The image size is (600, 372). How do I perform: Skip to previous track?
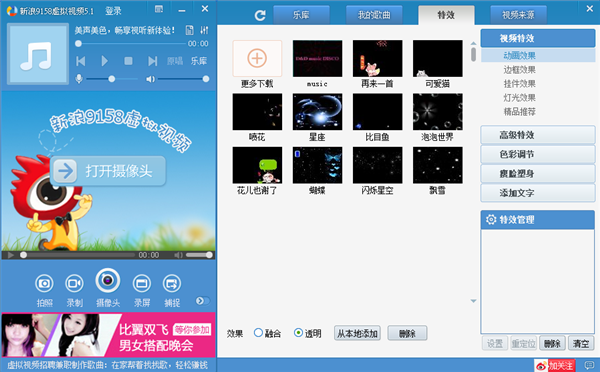[81, 61]
